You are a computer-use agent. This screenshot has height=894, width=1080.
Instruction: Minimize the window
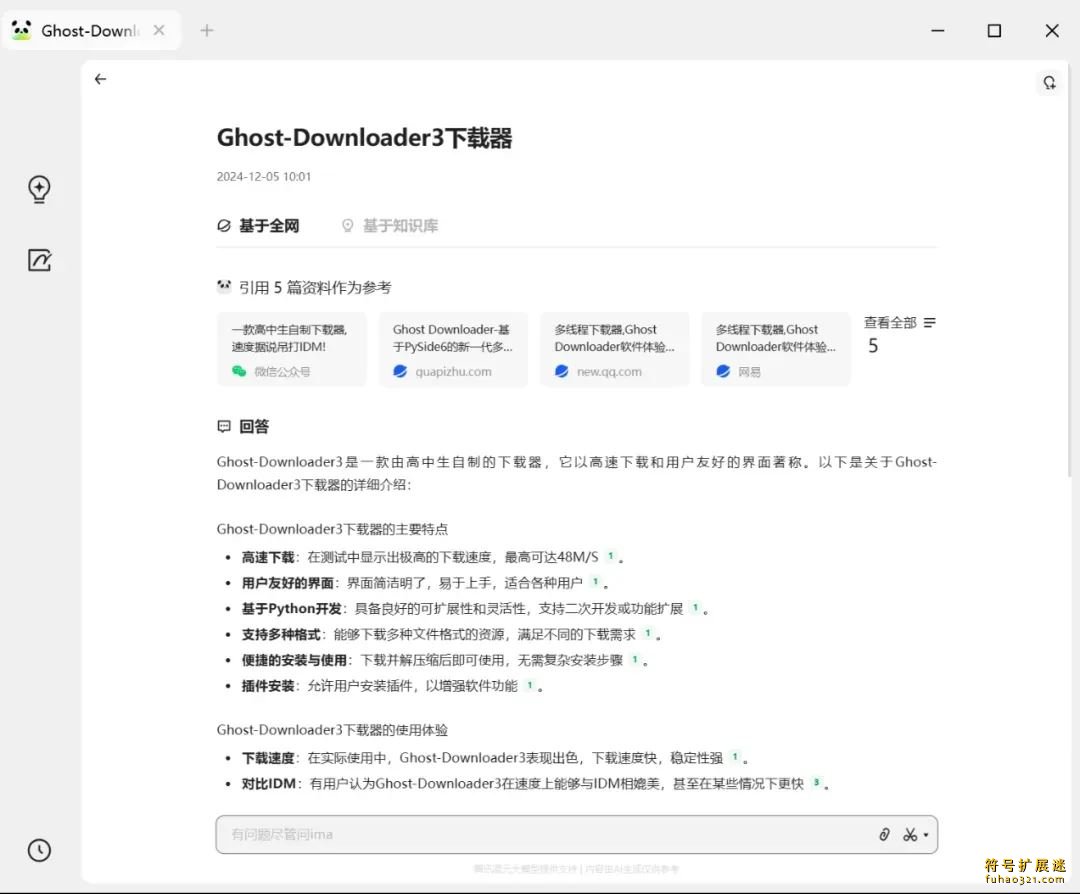coord(937,30)
